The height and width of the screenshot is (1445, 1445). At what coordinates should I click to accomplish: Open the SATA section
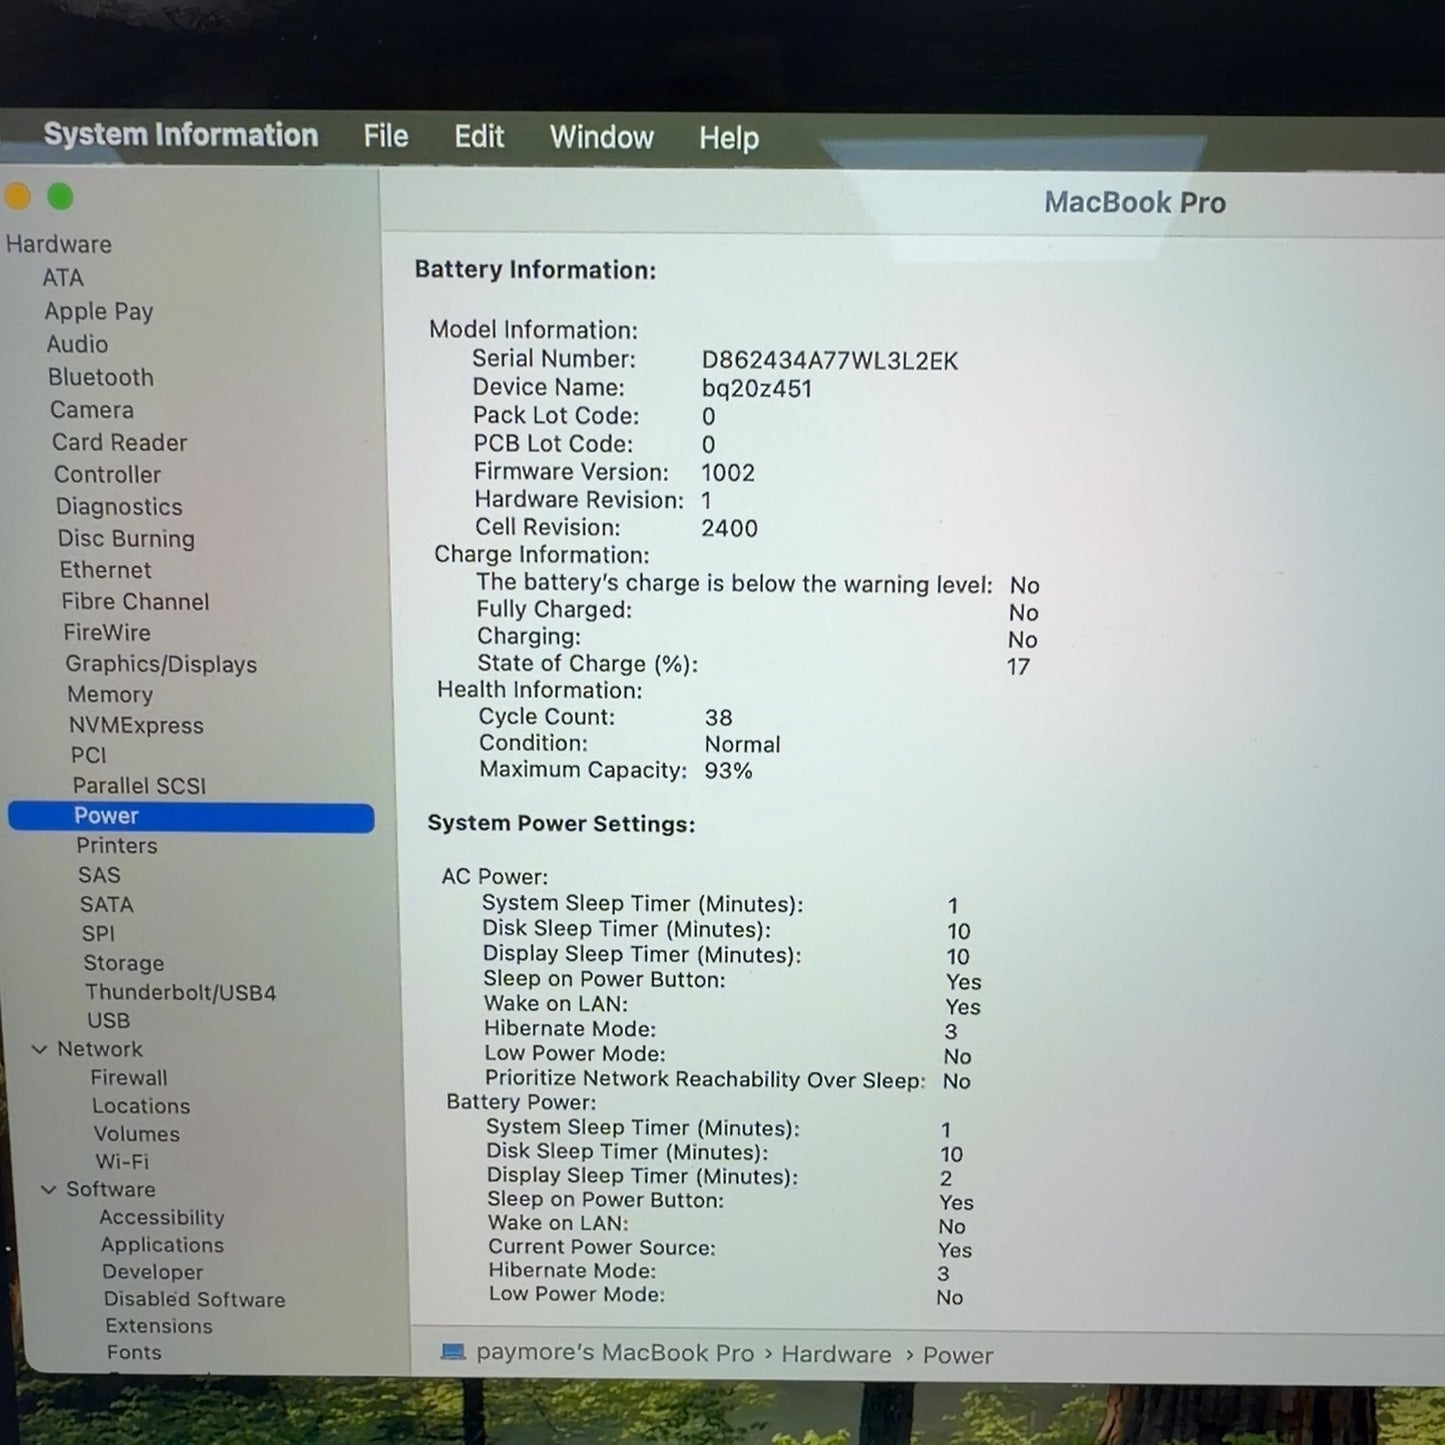pyautogui.click(x=107, y=904)
